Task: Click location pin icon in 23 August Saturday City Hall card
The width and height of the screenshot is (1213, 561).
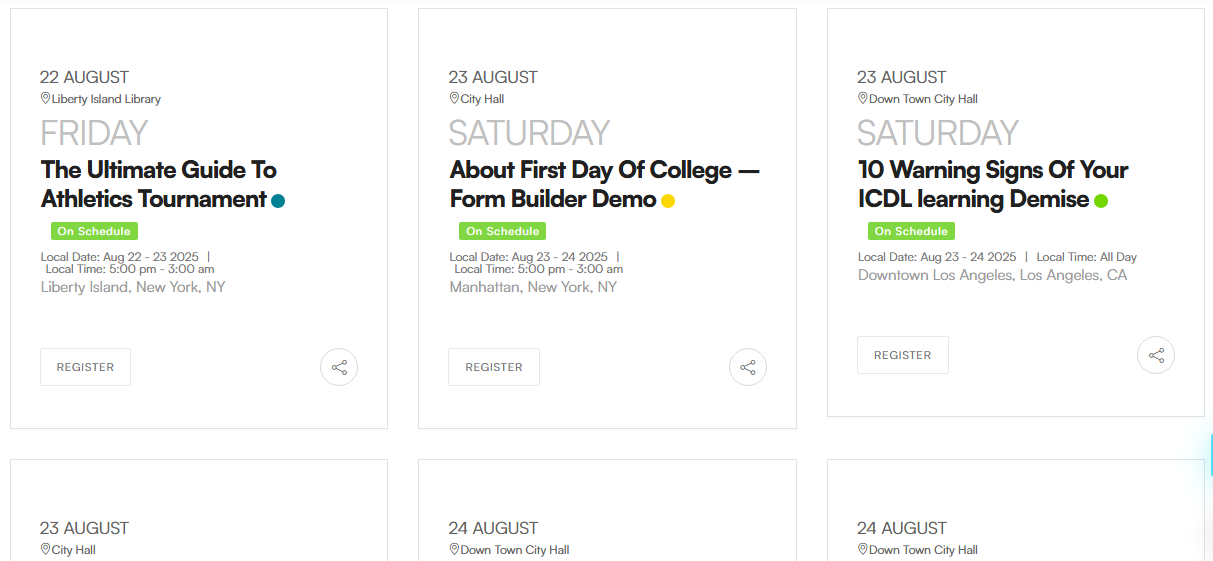Action: (x=454, y=98)
